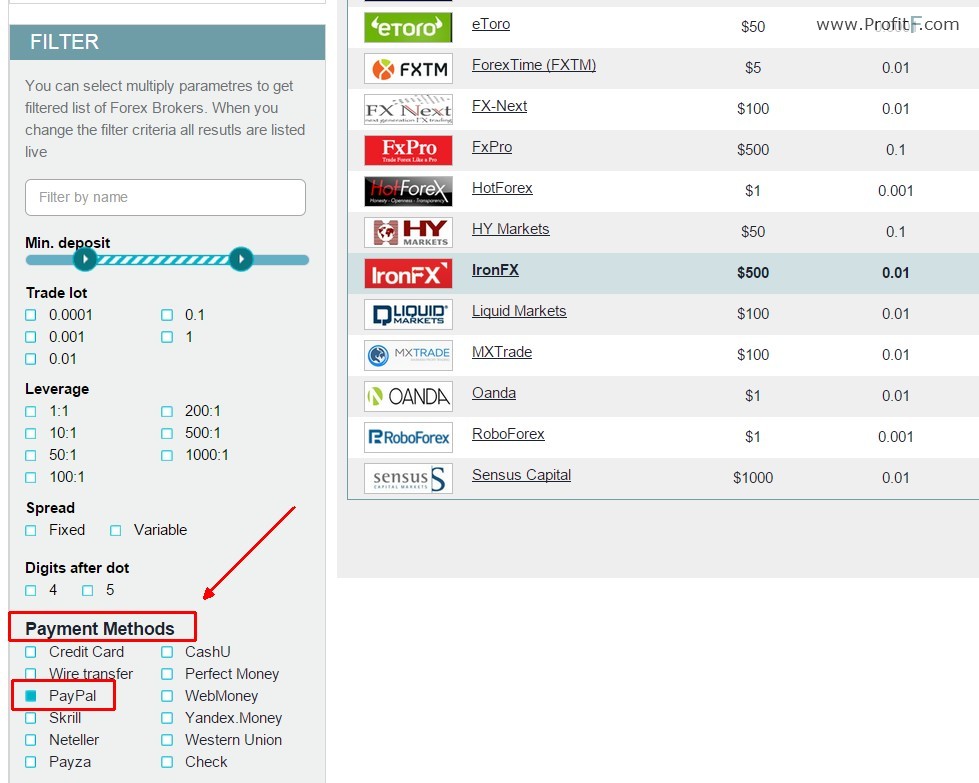Check the 0.01 trade lot box
Image resolution: width=979 pixels, height=783 pixels.
(31, 359)
